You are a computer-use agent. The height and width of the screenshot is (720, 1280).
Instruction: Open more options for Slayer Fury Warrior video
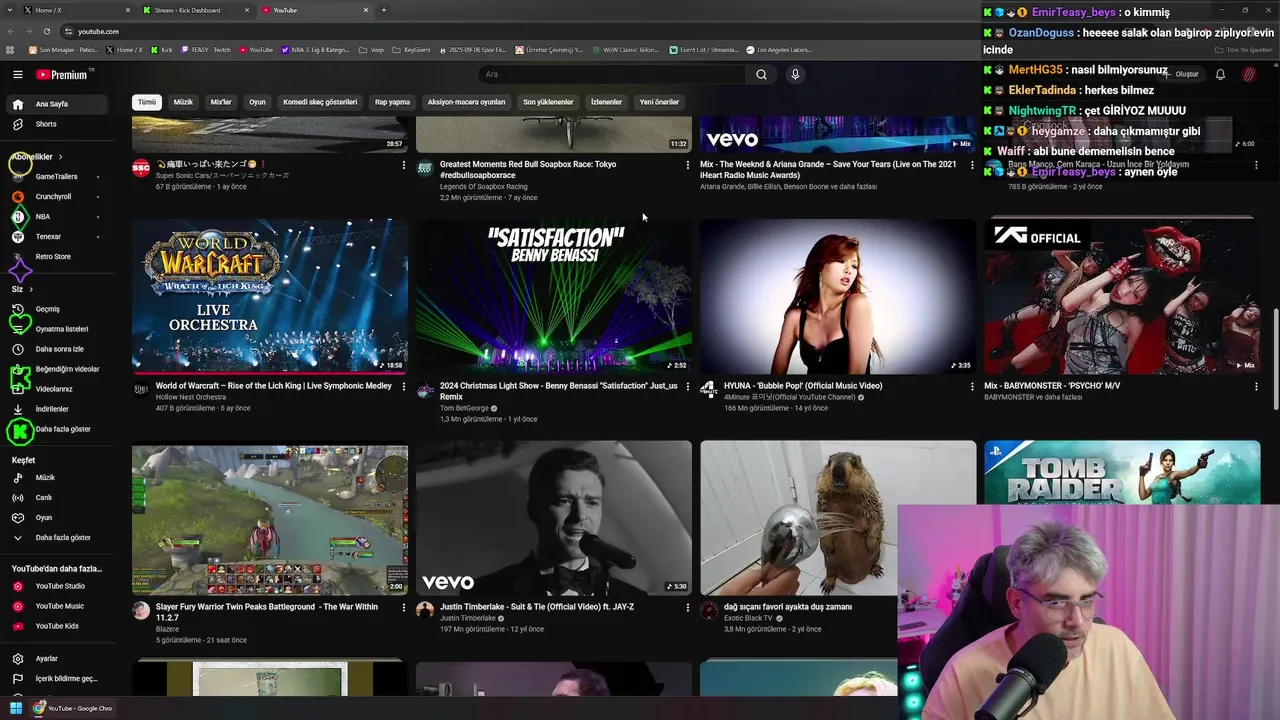(403, 607)
